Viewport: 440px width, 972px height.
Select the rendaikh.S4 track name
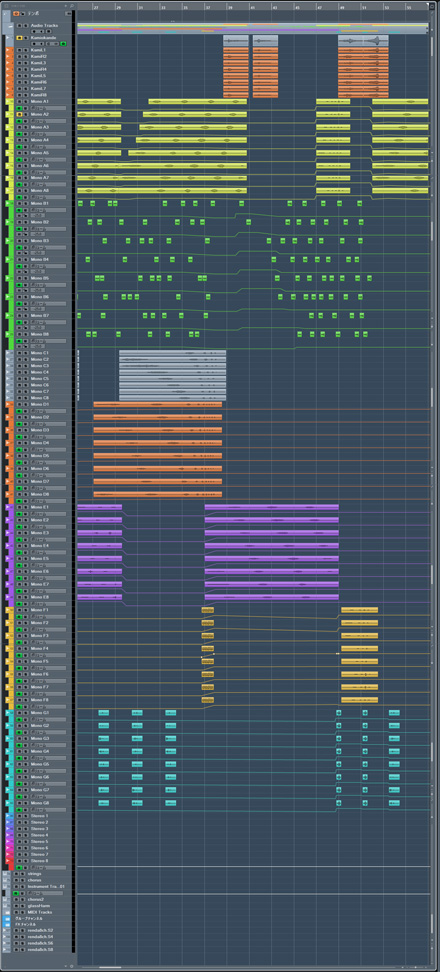click(x=40, y=937)
